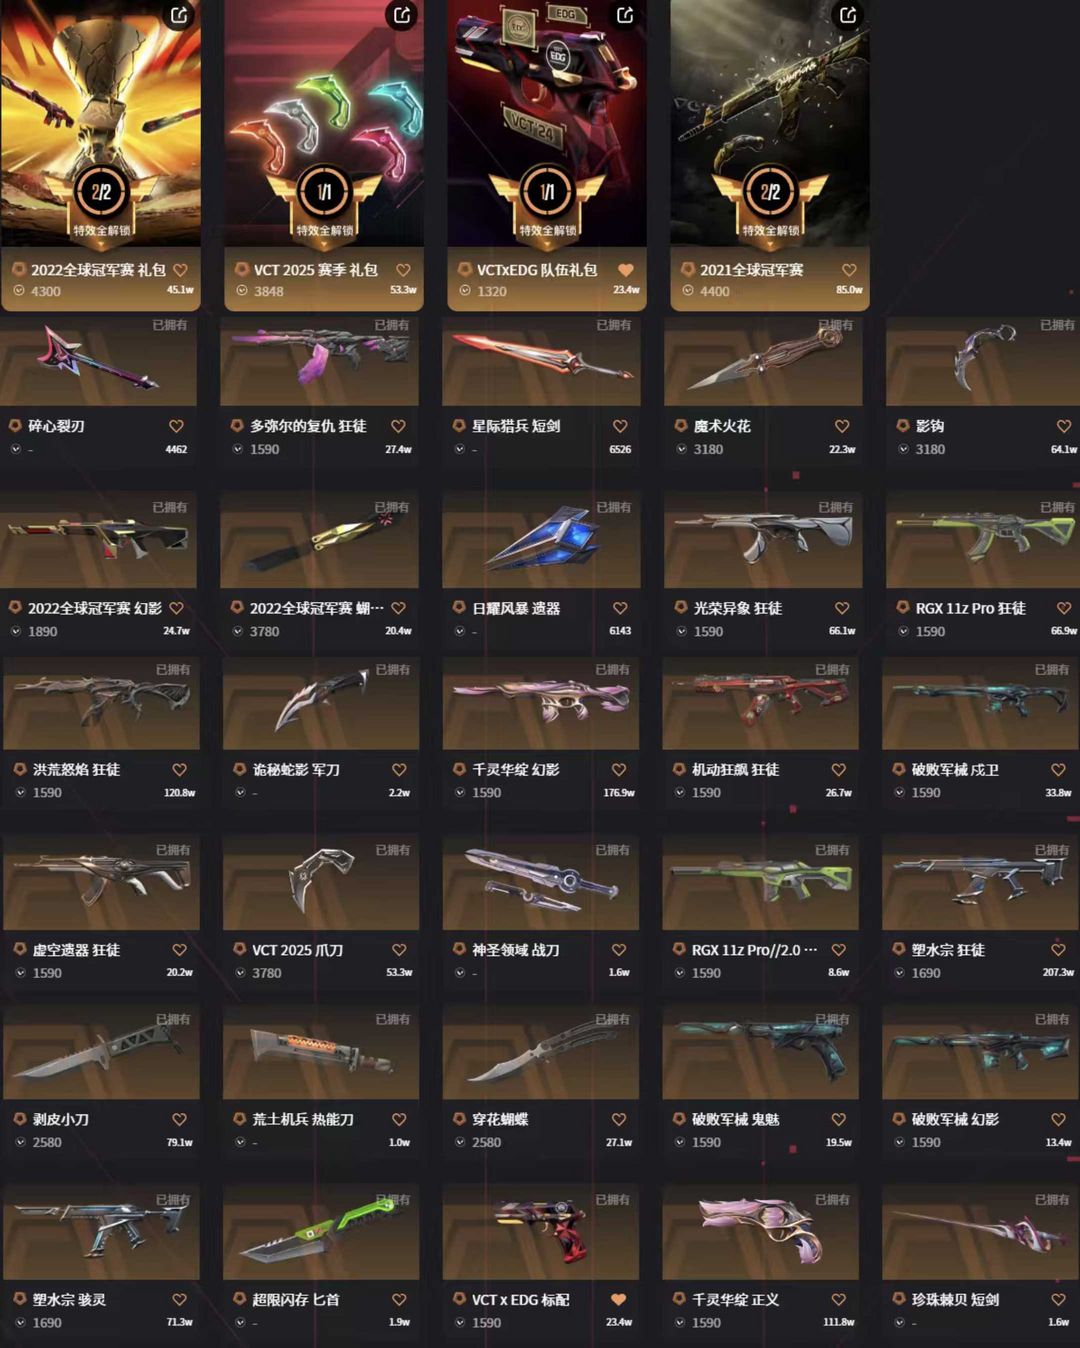
Task: Toggle heart on 塑水宗 狂徒
Action: click(x=1058, y=950)
